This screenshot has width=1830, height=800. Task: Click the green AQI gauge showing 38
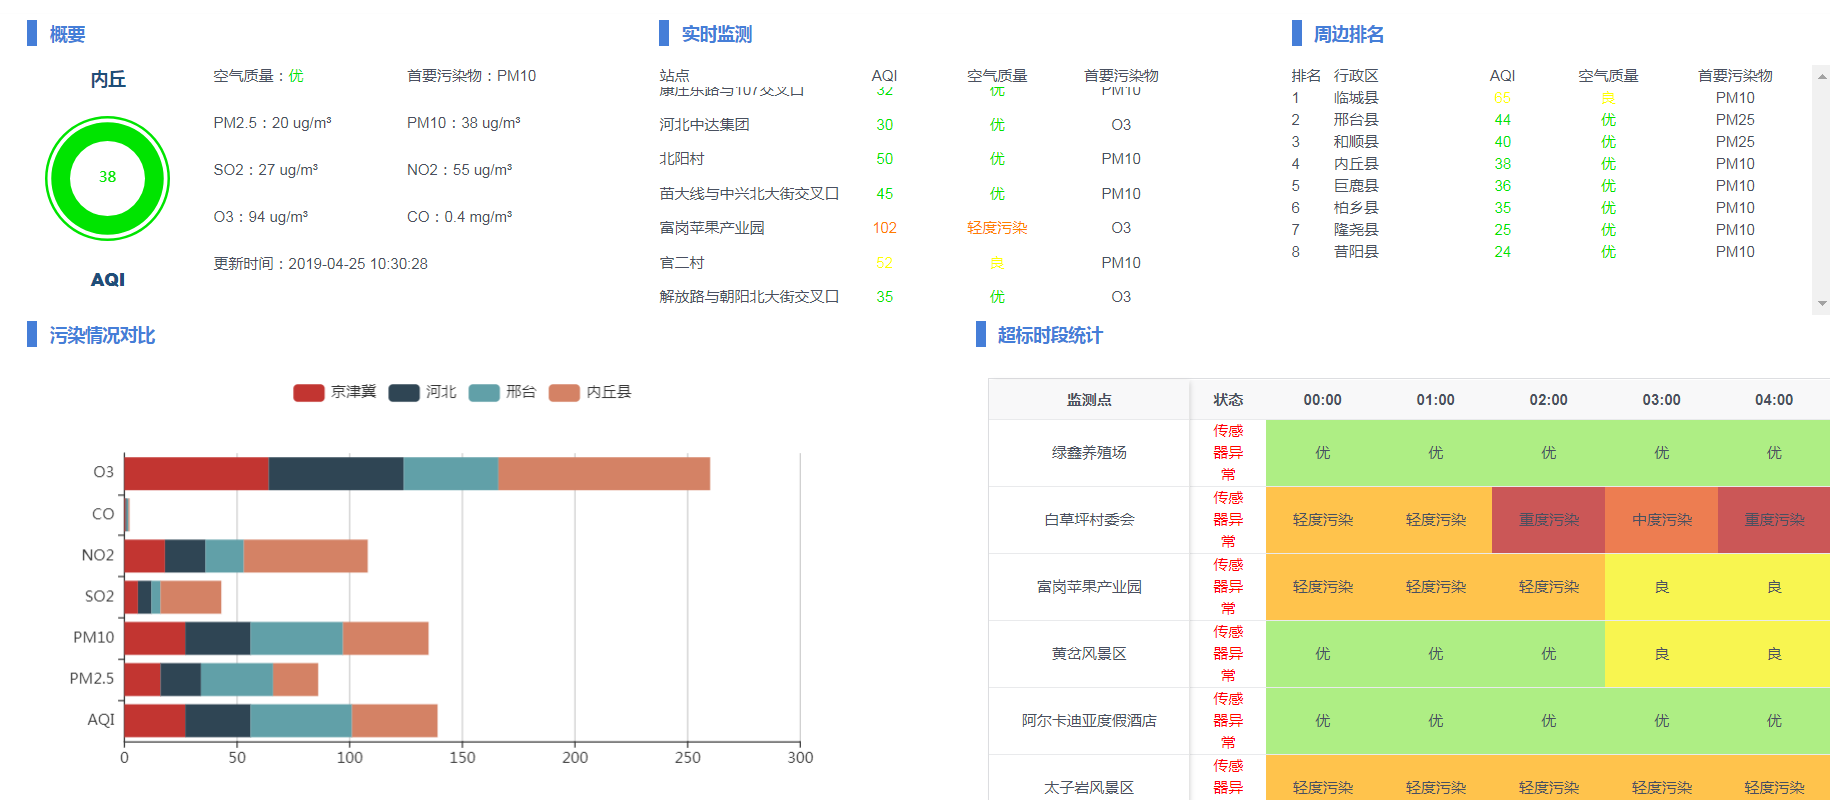pyautogui.click(x=107, y=178)
